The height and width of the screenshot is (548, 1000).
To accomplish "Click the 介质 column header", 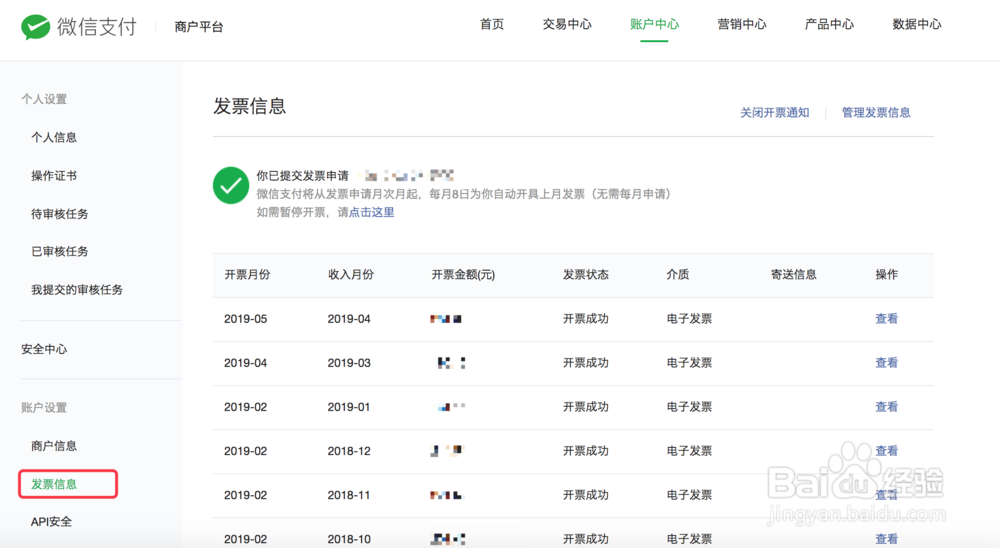I will [x=678, y=274].
